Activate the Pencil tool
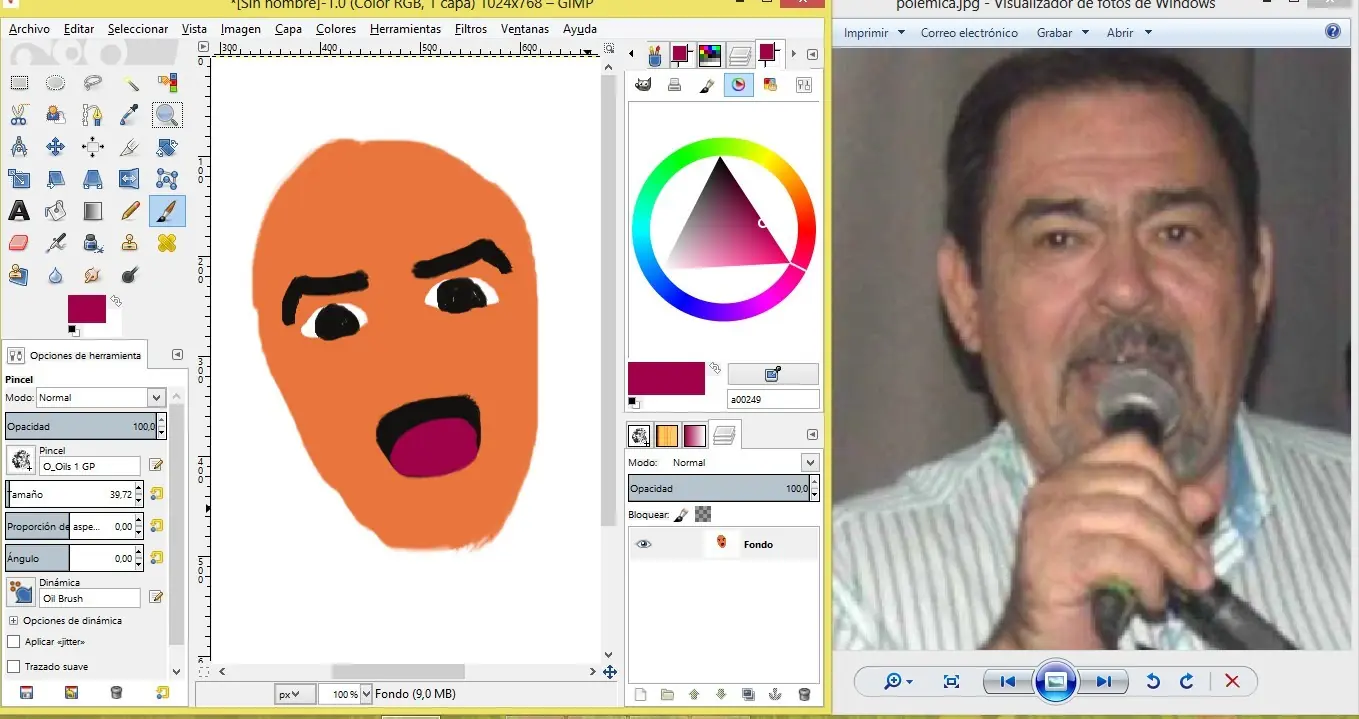 coord(130,211)
